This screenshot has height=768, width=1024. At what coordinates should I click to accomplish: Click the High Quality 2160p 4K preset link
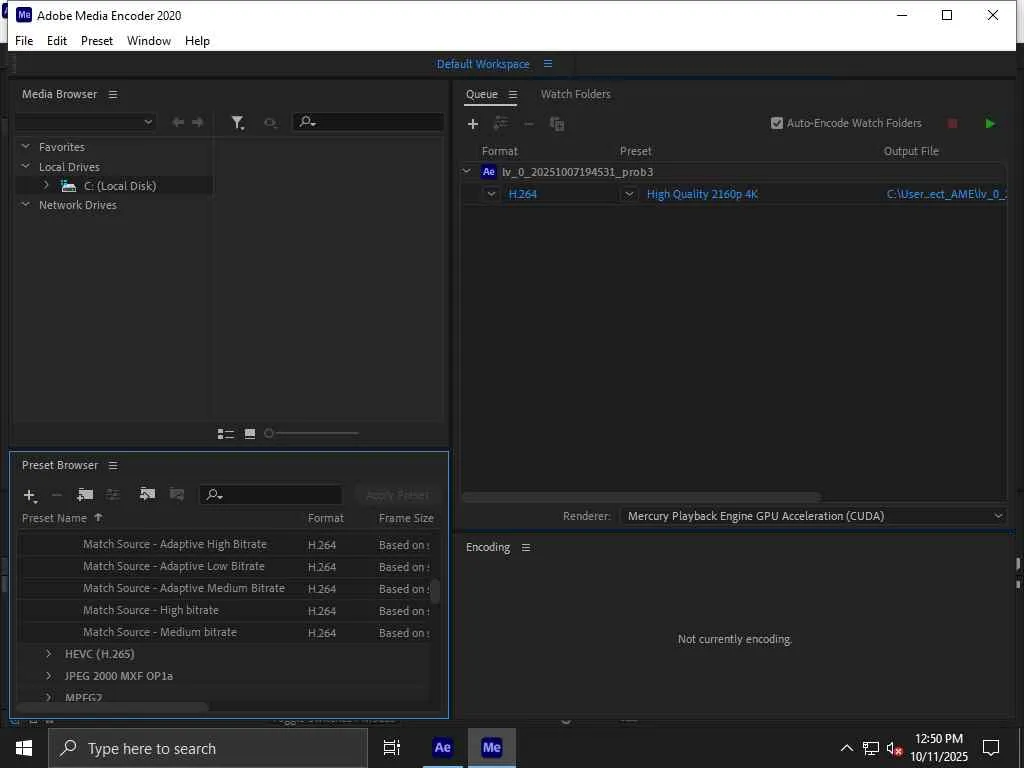(702, 194)
